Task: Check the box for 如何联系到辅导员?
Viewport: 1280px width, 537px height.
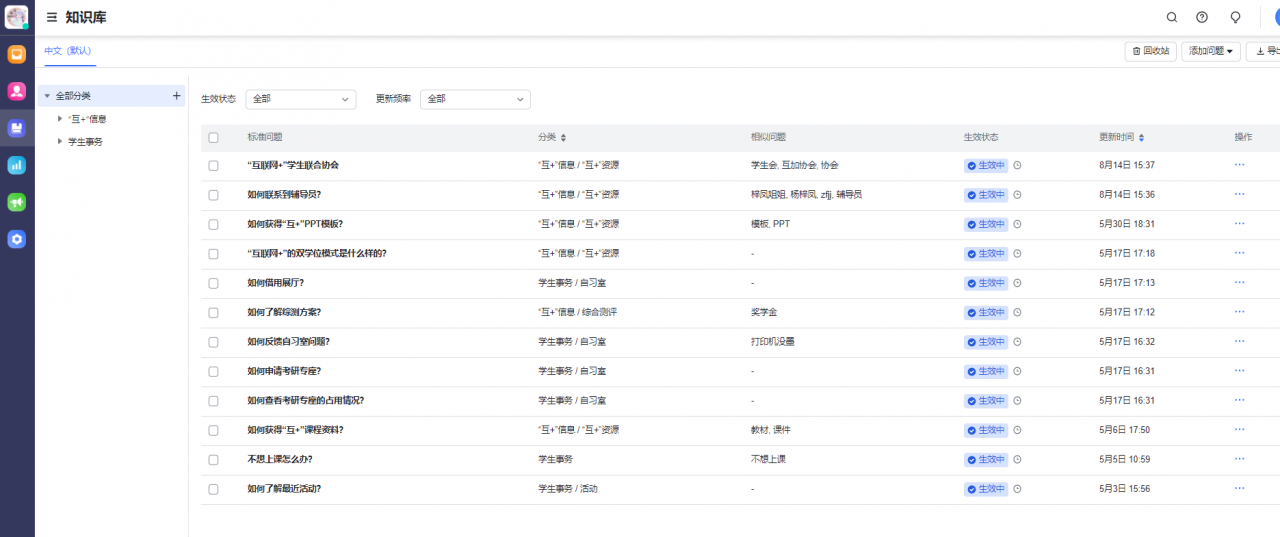Action: (213, 195)
